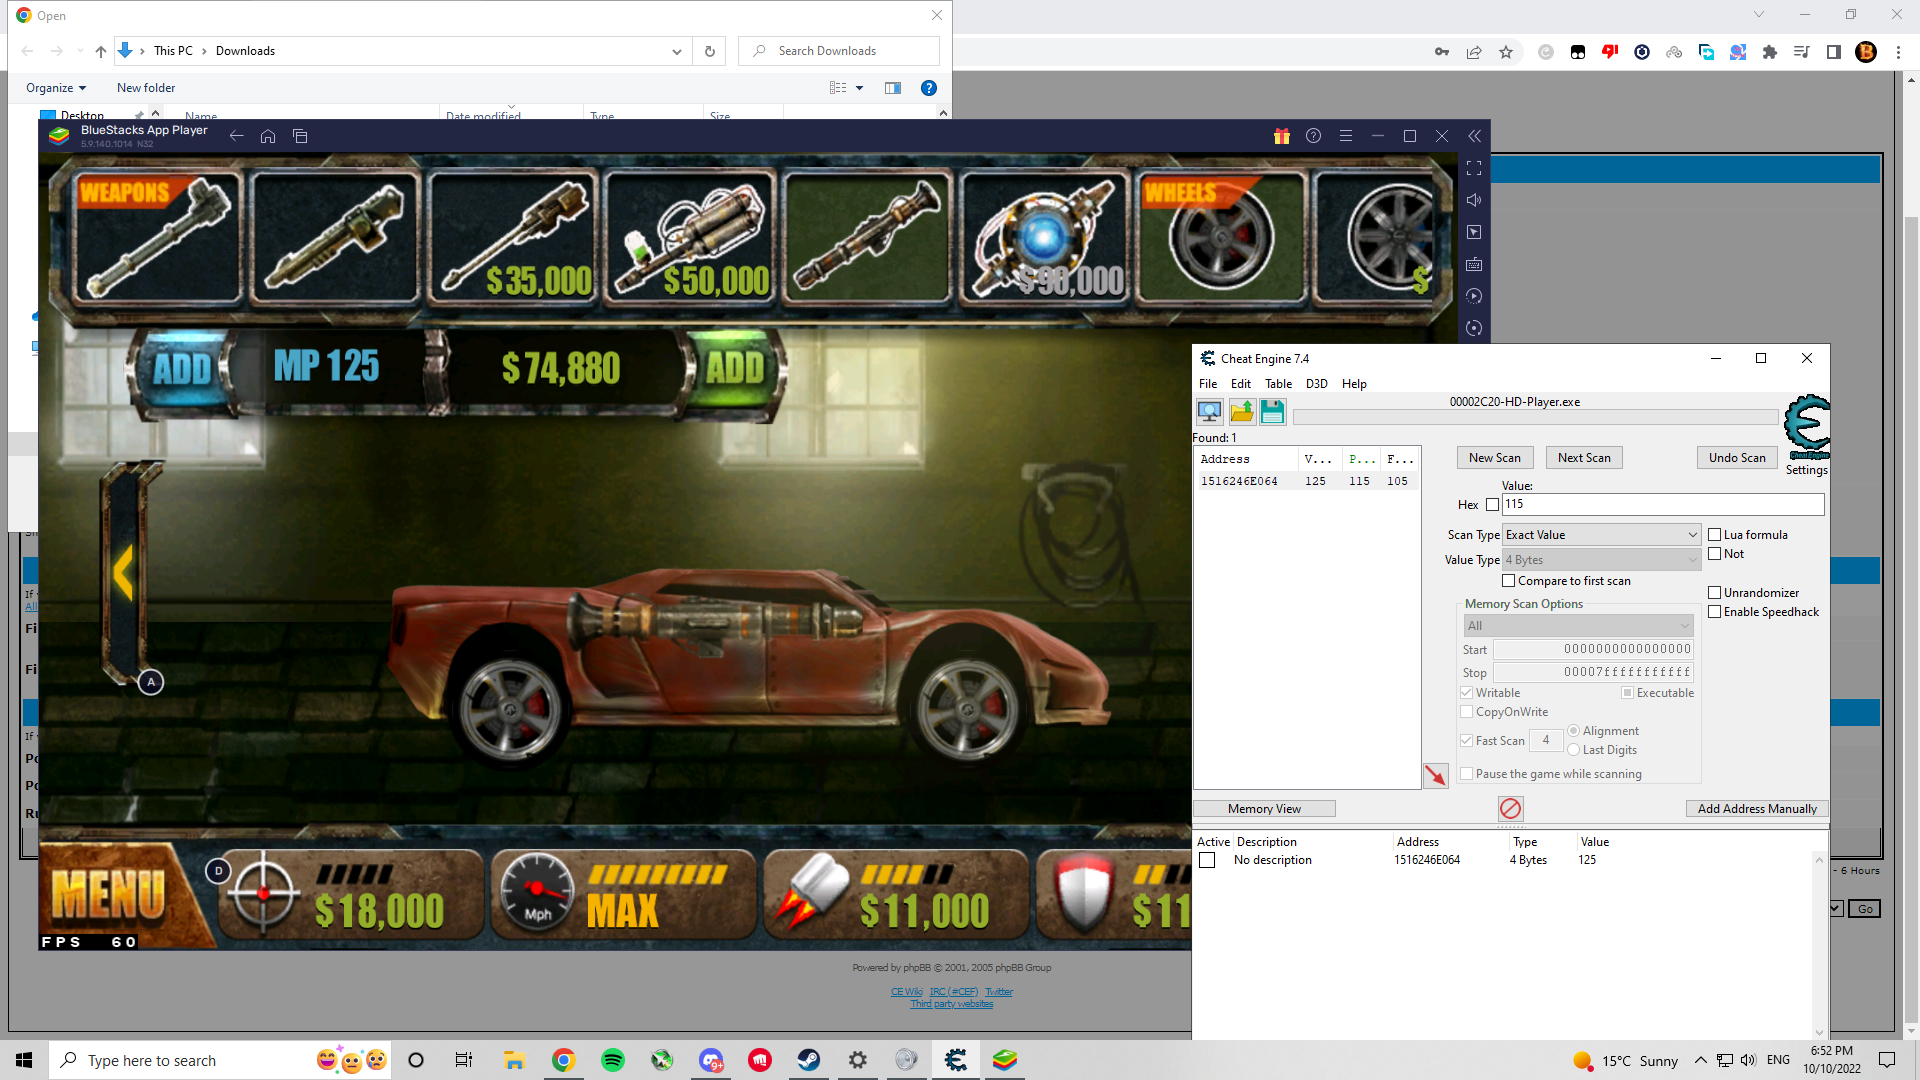
Task: Open the Cheat Engine process list
Action: pos(1209,411)
